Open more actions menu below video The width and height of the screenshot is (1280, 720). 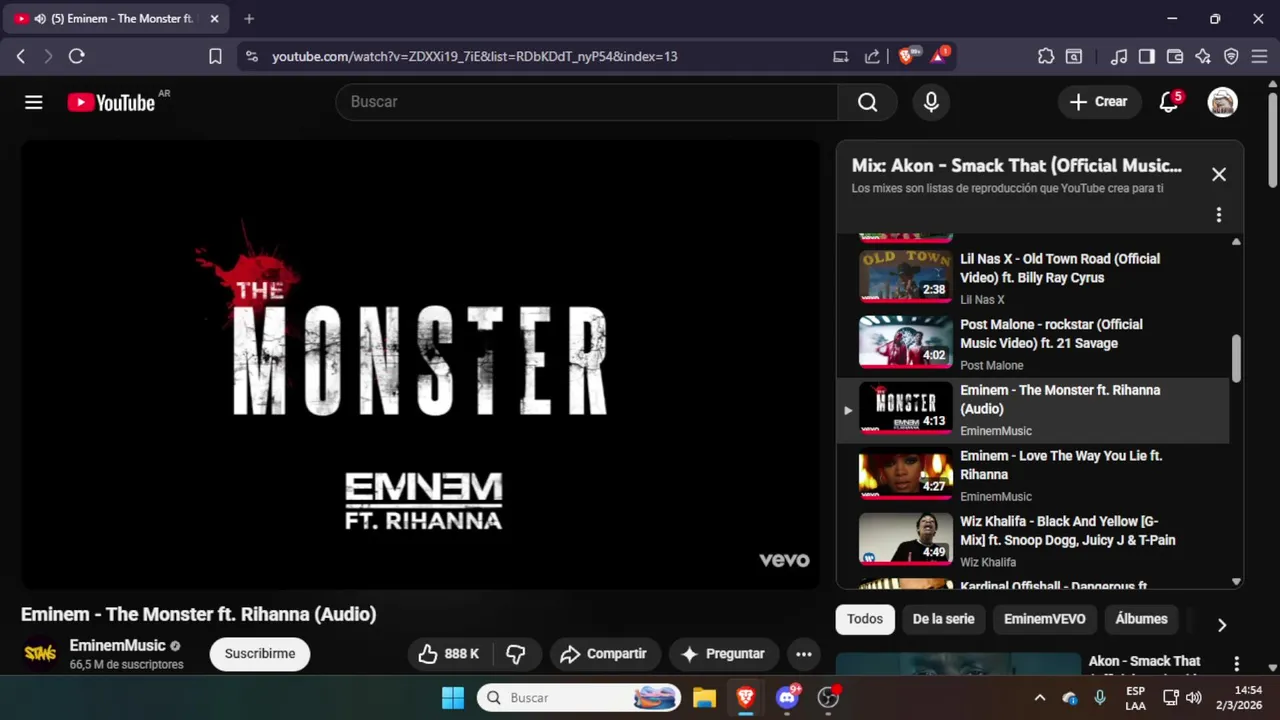[x=803, y=654]
